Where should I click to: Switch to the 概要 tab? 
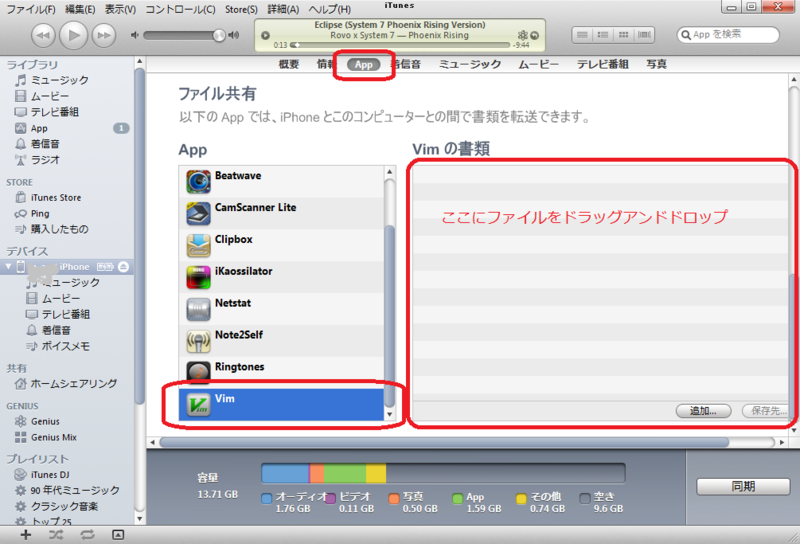tap(289, 64)
